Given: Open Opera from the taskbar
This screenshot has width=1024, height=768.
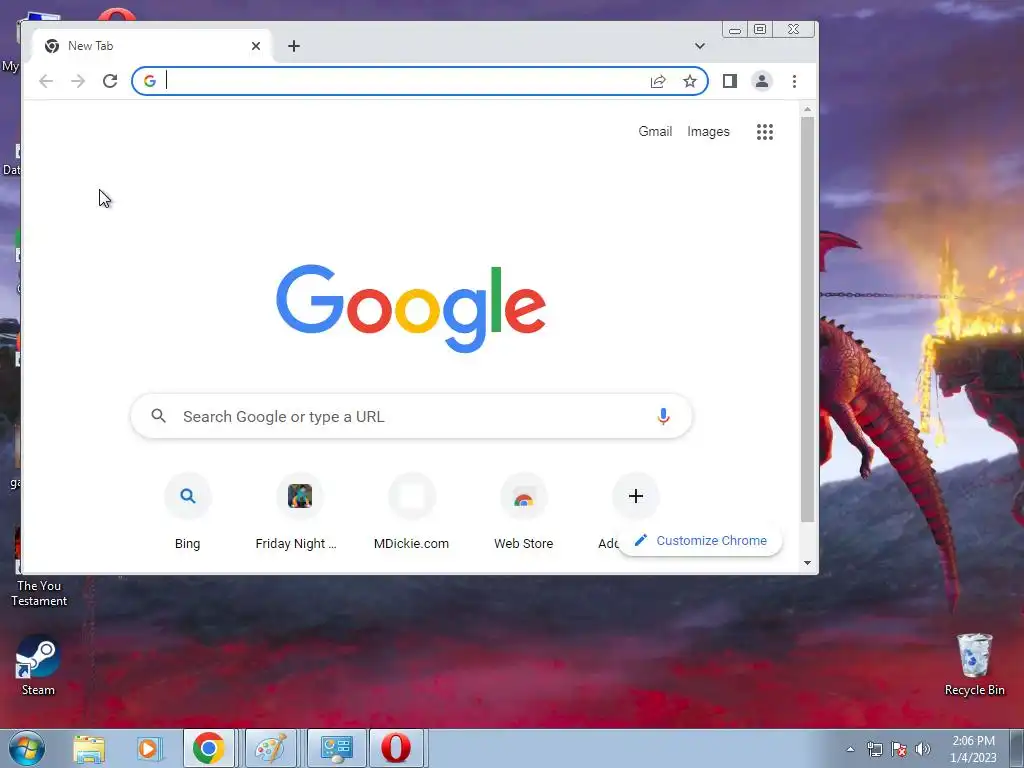Looking at the screenshot, I should [x=396, y=748].
